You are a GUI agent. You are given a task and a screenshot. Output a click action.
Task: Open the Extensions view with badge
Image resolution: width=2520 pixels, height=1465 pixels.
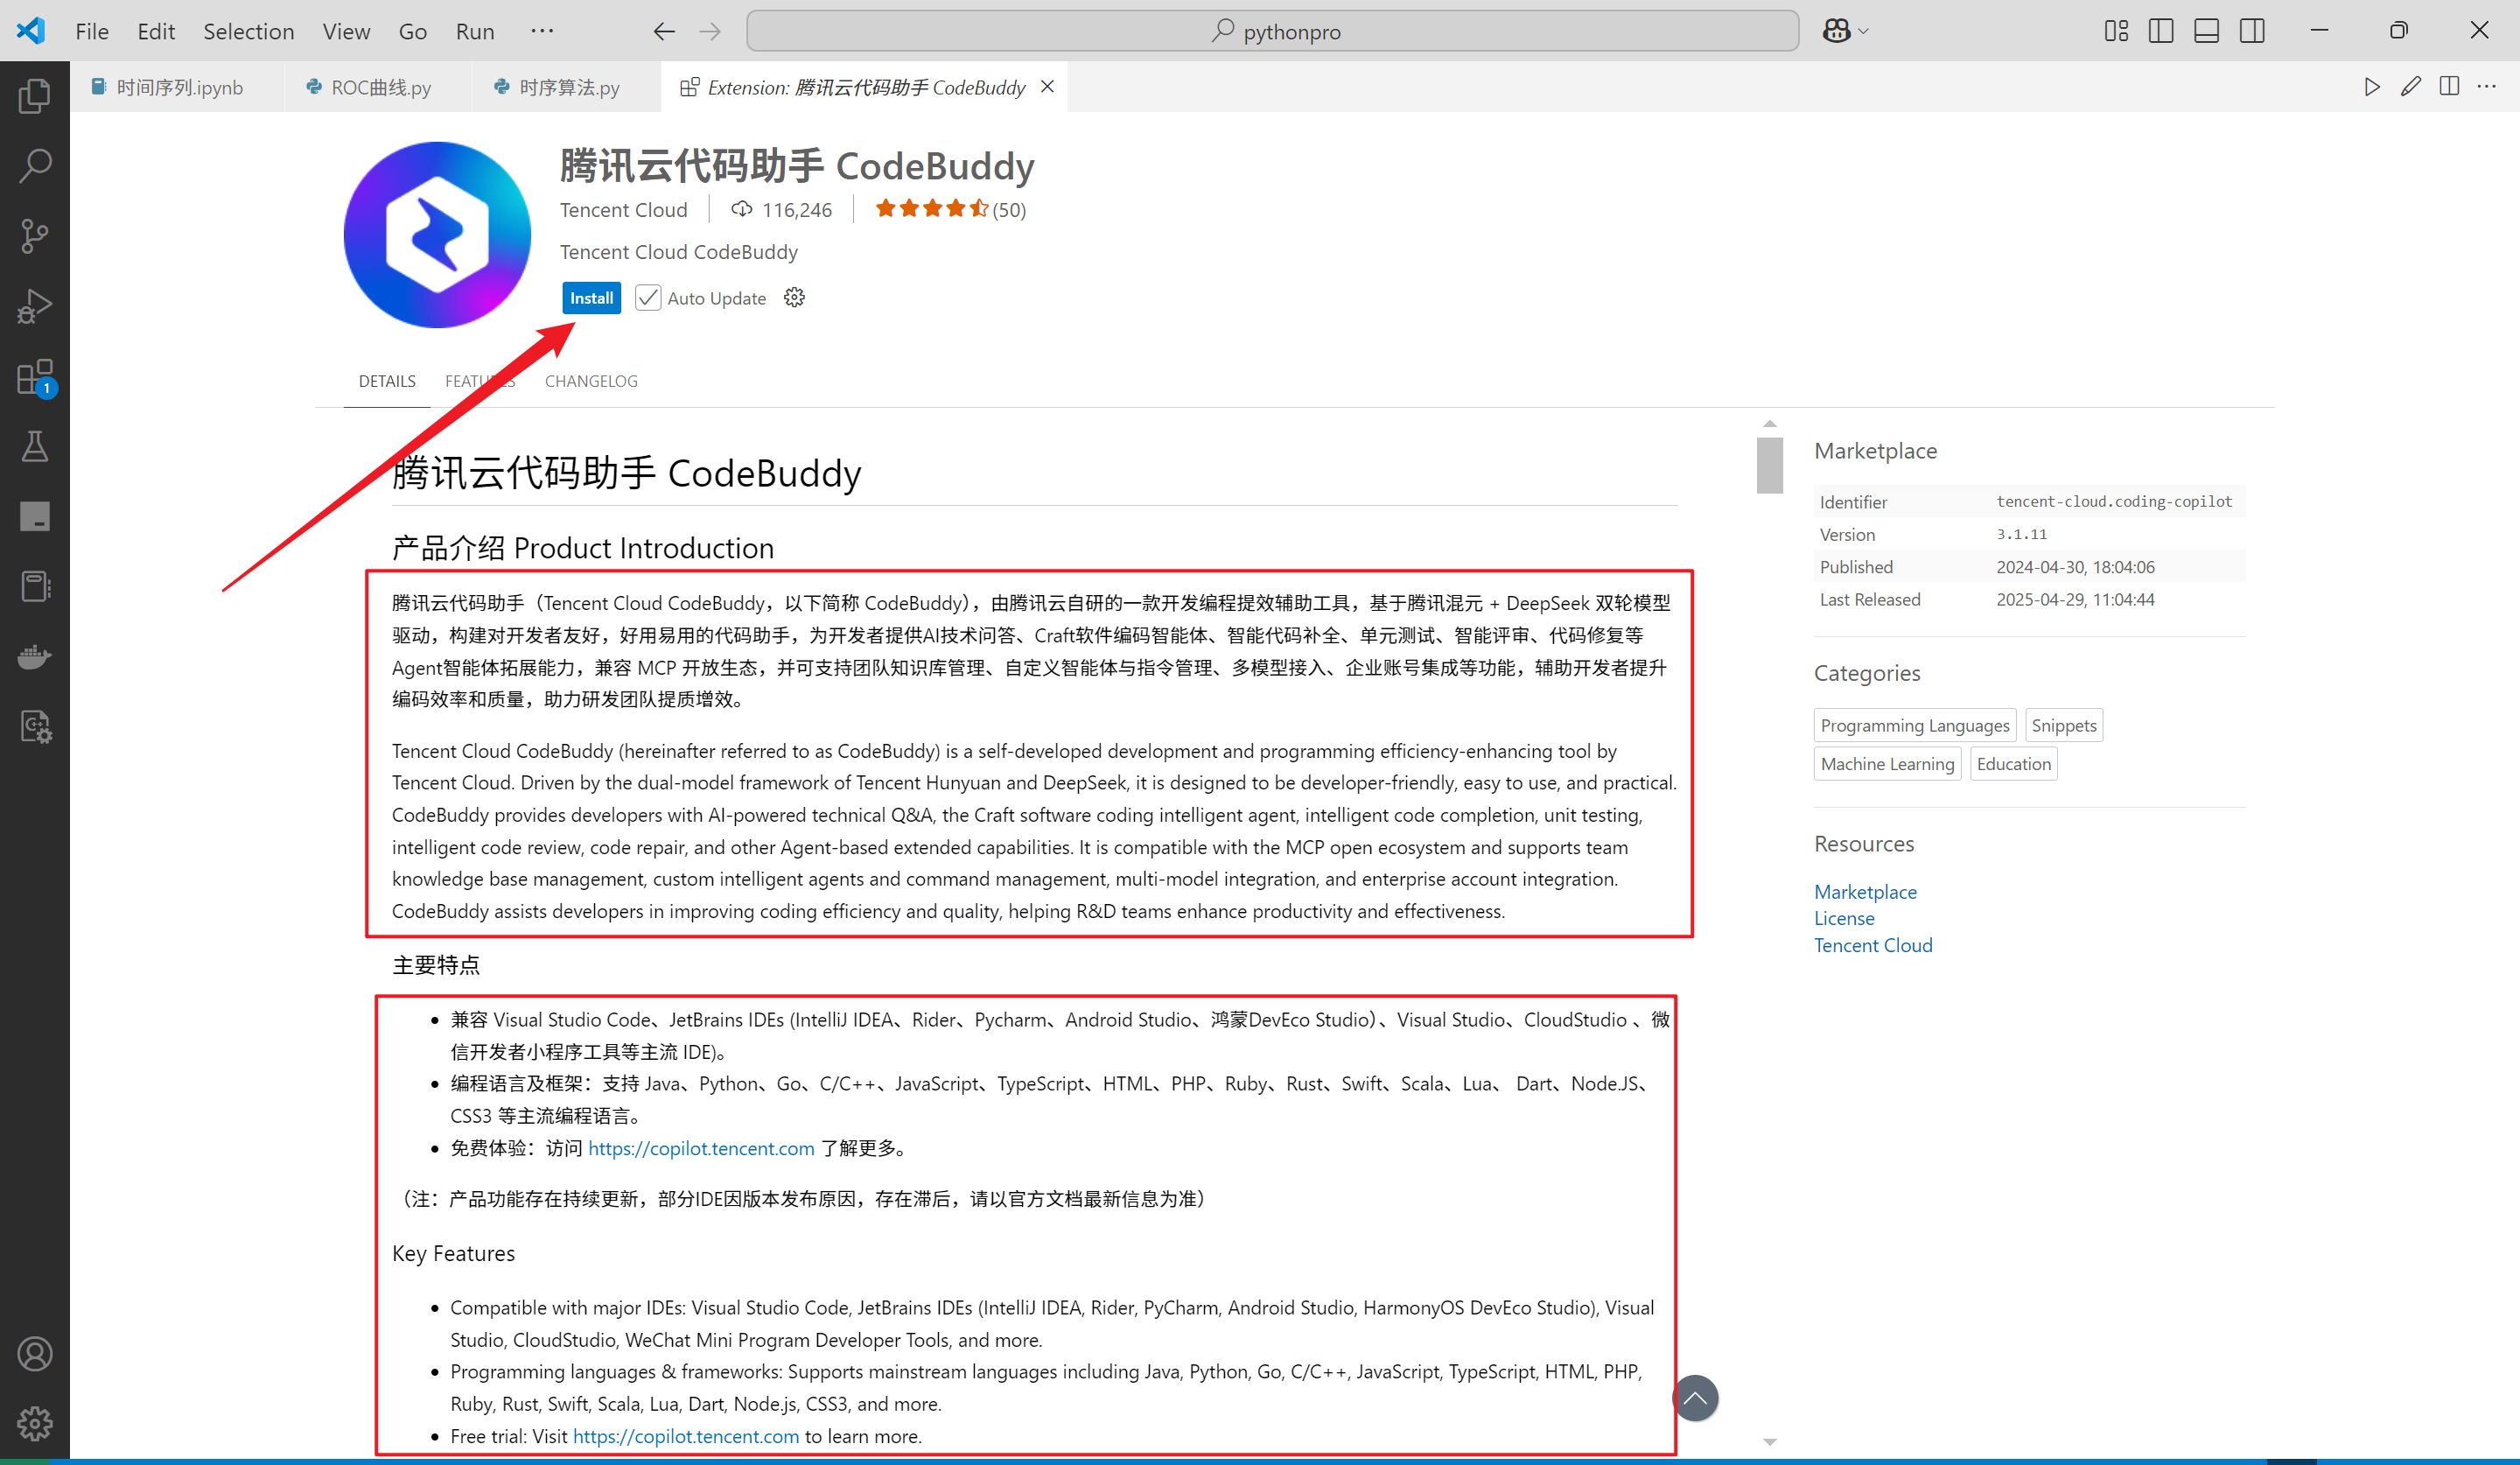coord(34,378)
